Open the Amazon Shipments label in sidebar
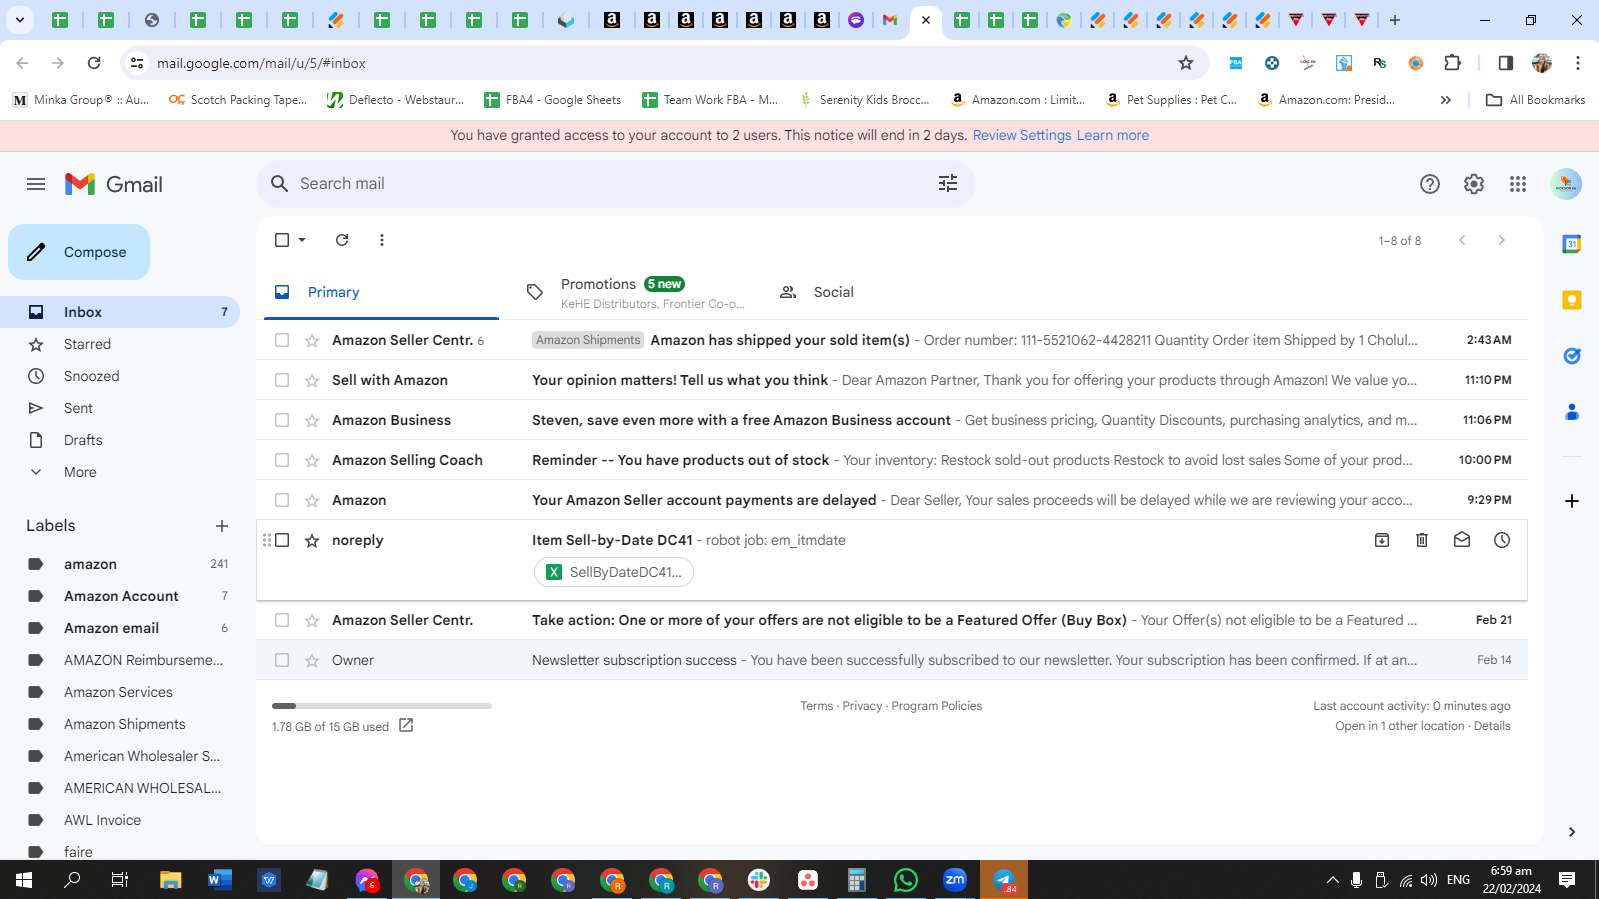 (x=124, y=724)
